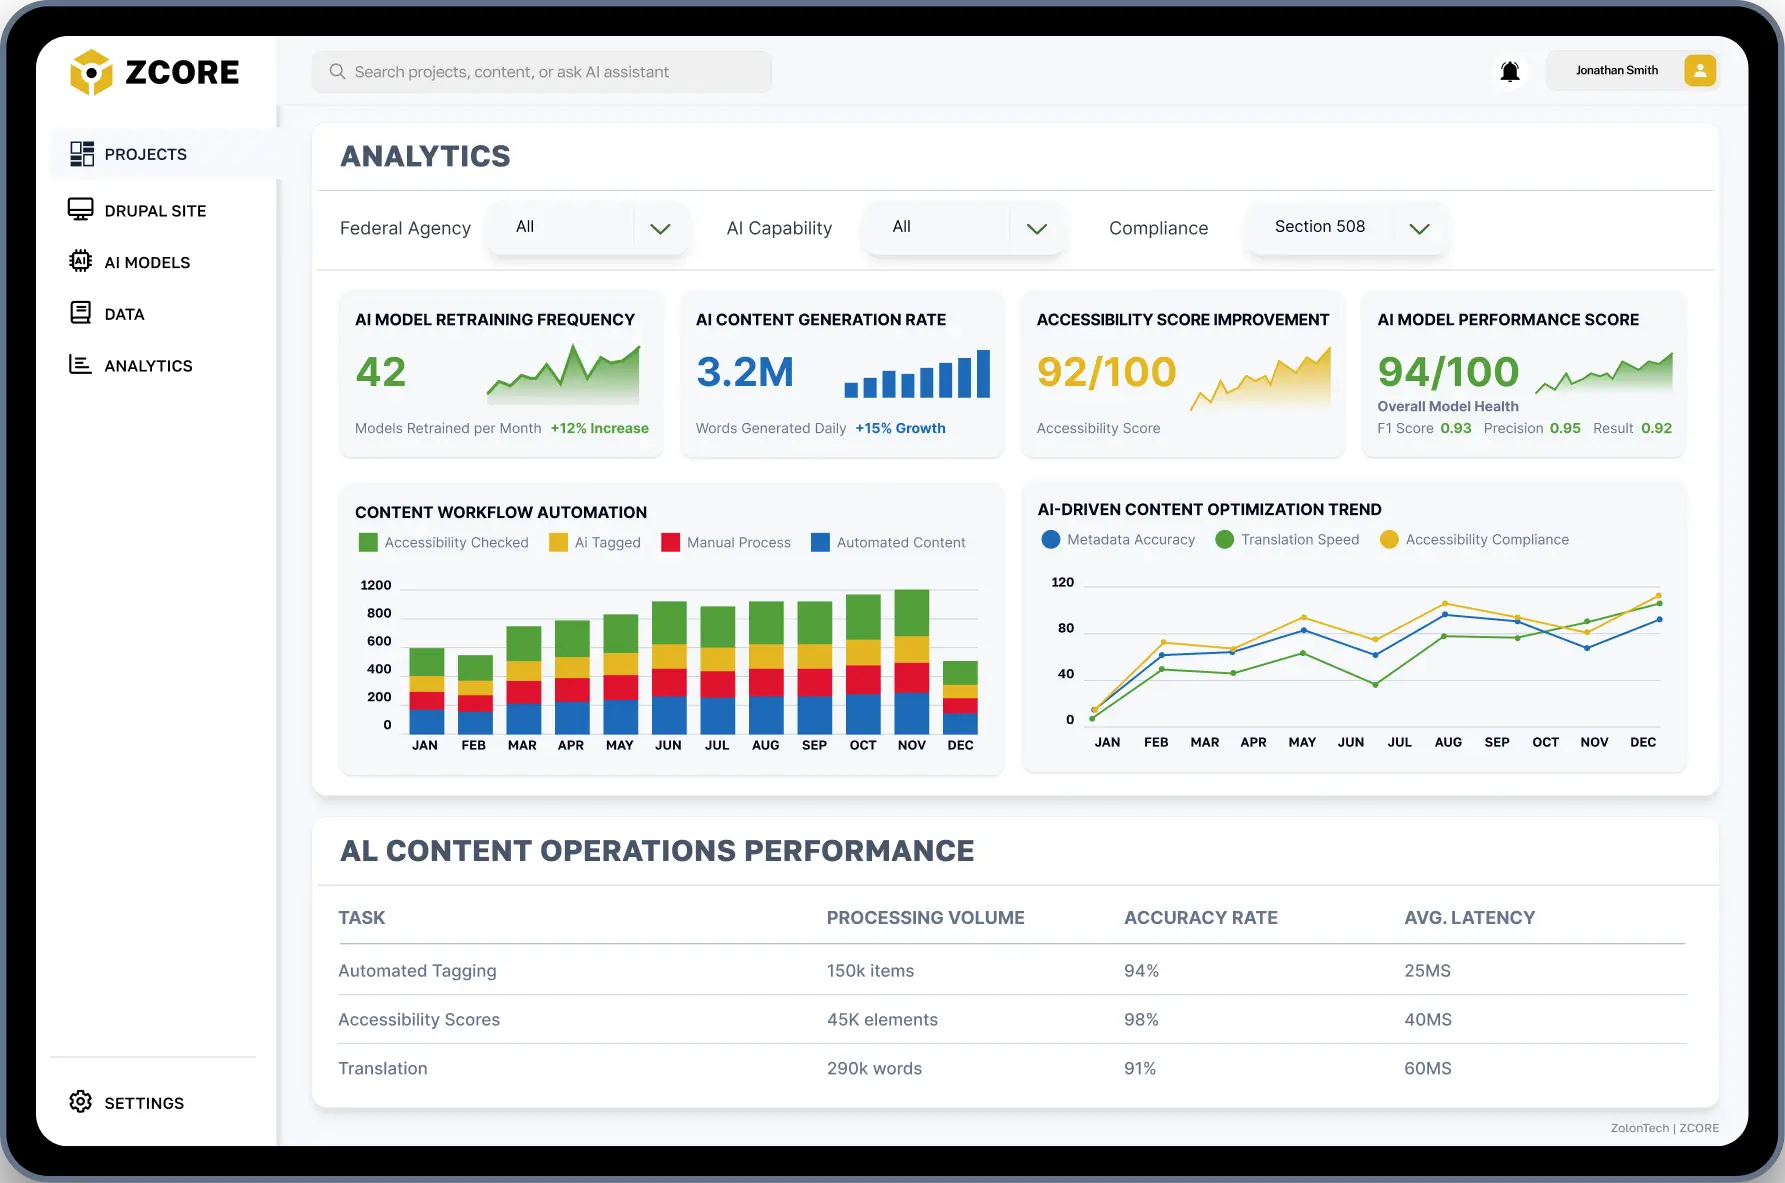Click the Projects grid icon in sidebar
This screenshot has width=1785, height=1183.
point(81,154)
